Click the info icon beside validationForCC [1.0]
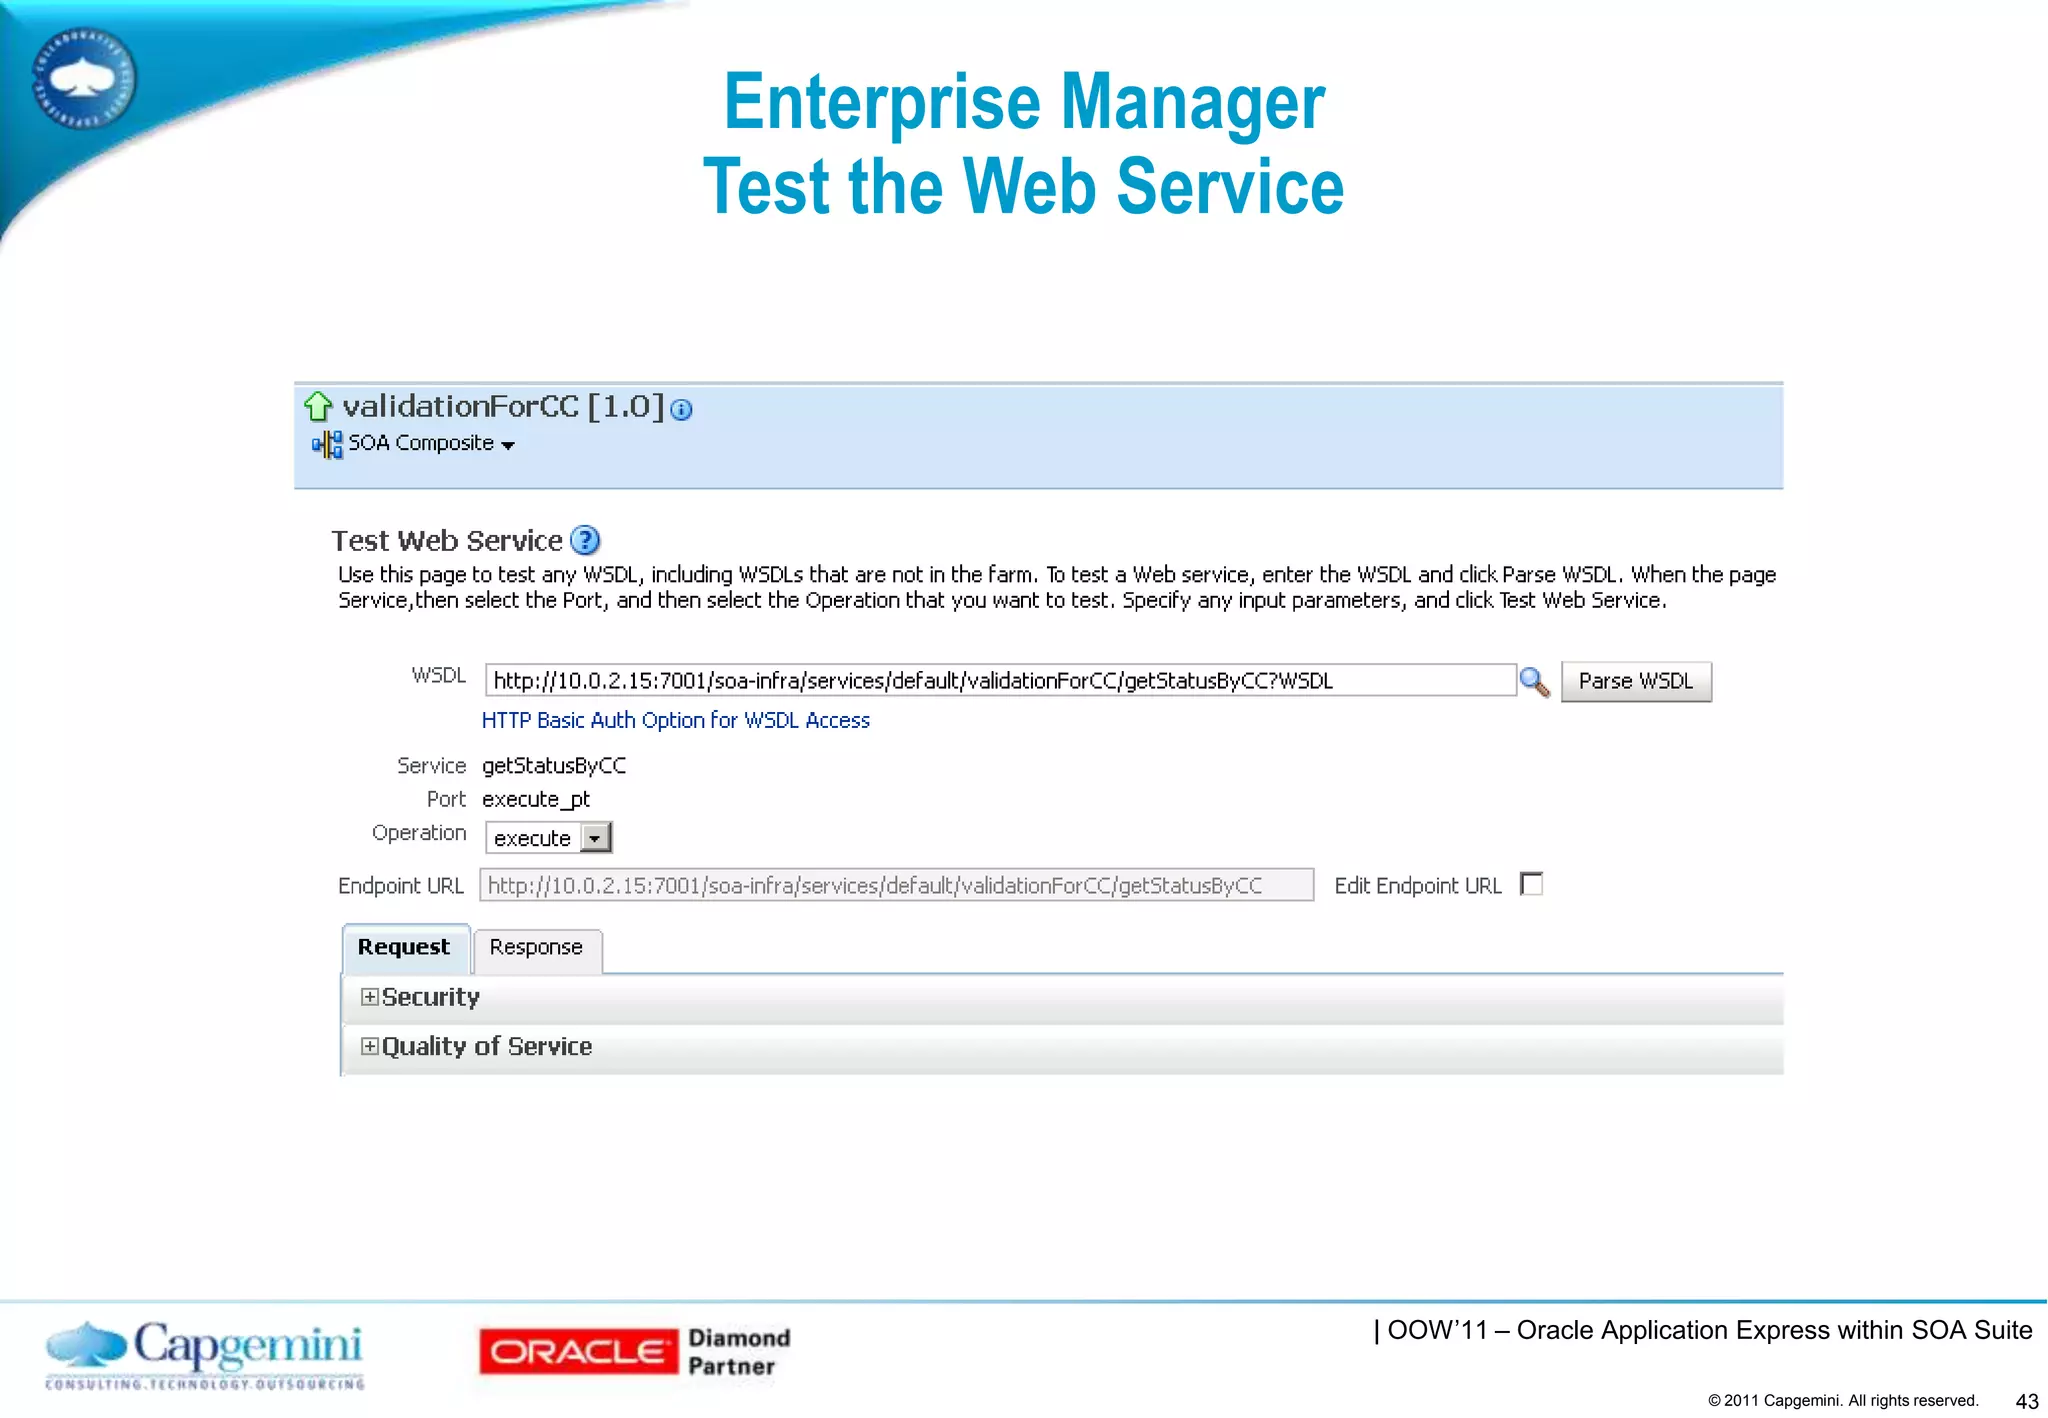The height and width of the screenshot is (1418, 2048). pyautogui.click(x=681, y=410)
